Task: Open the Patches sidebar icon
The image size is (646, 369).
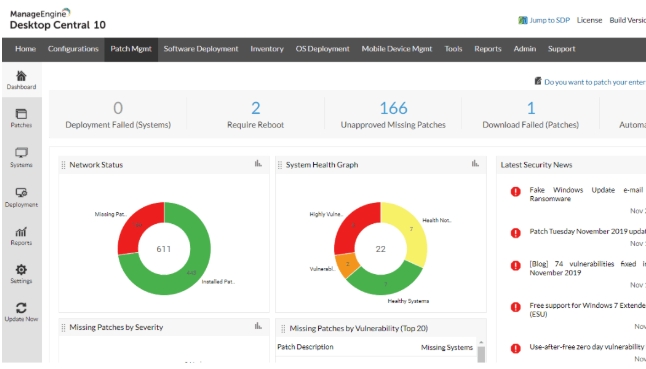Action: [21, 114]
